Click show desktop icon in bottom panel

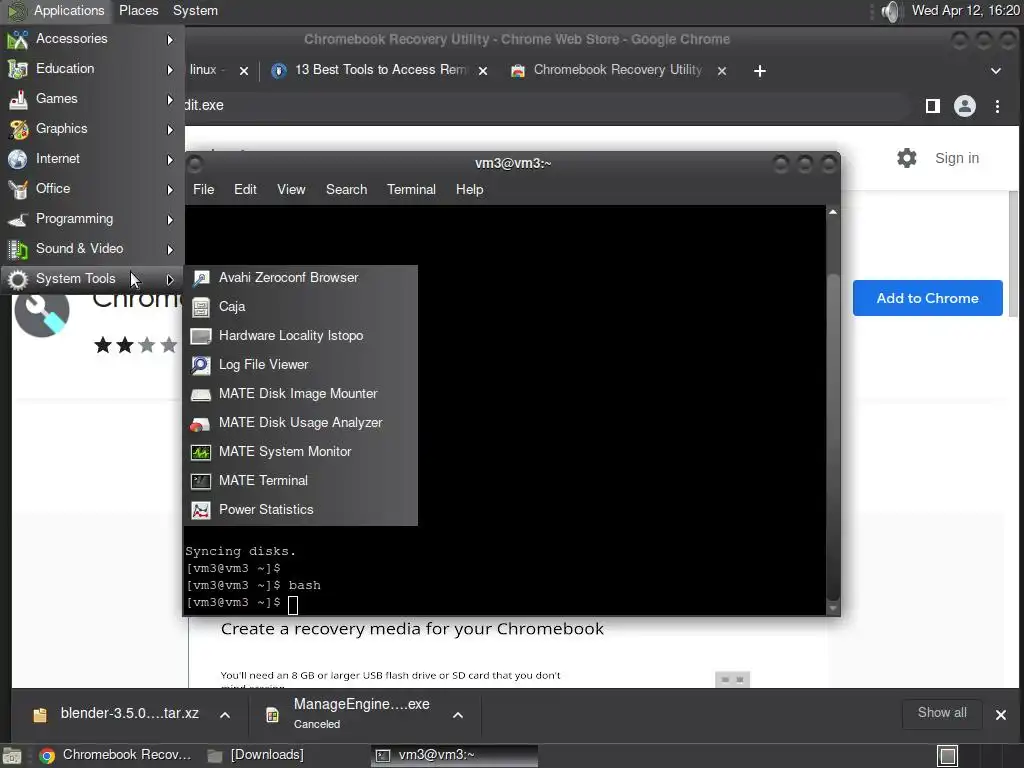(12, 756)
